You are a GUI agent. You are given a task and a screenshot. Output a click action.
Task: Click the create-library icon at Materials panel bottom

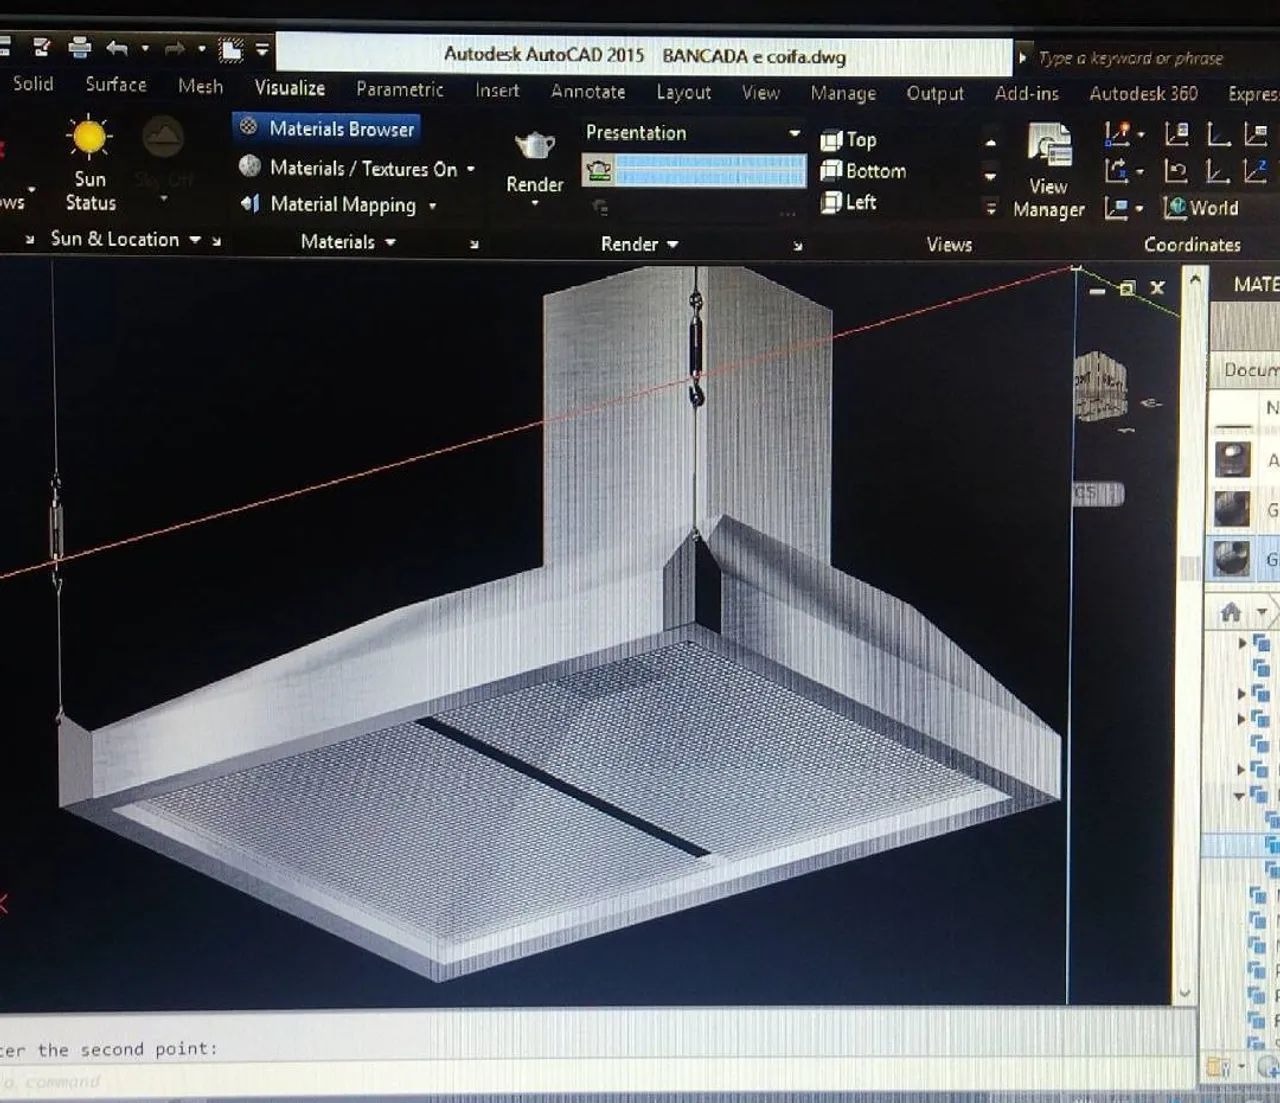tap(1218, 1067)
